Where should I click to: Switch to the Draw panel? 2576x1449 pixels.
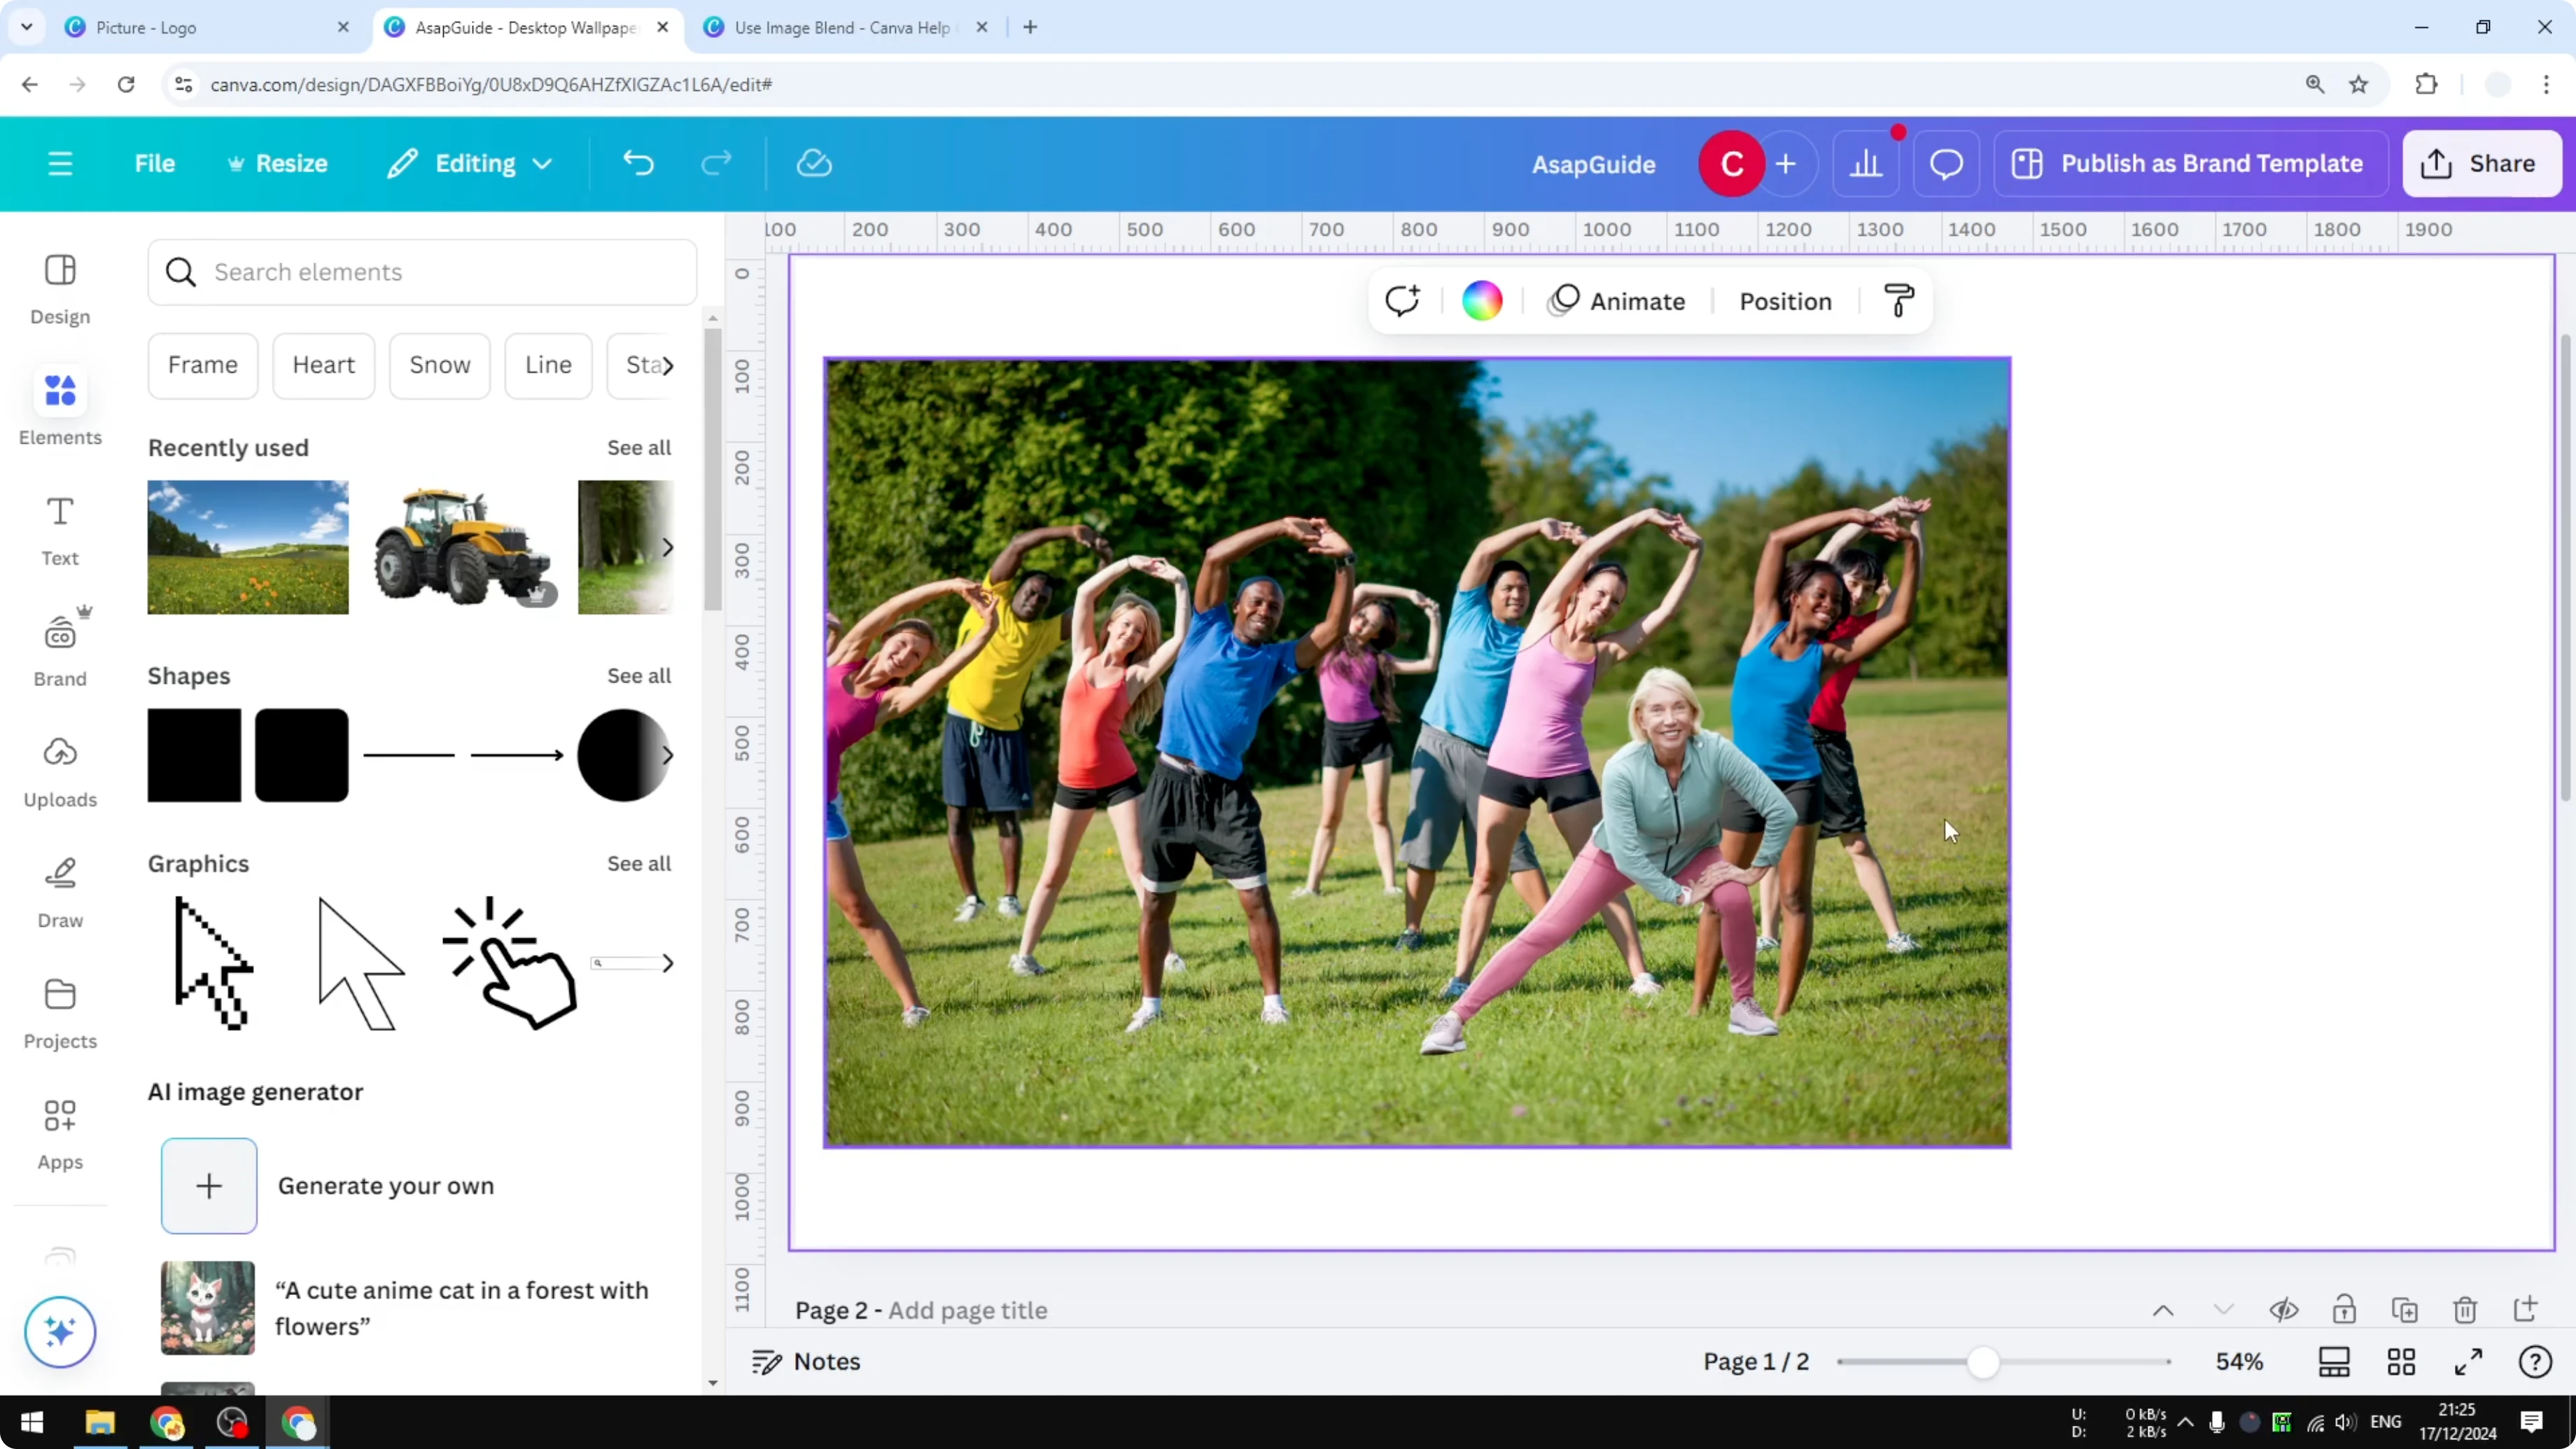[59, 889]
